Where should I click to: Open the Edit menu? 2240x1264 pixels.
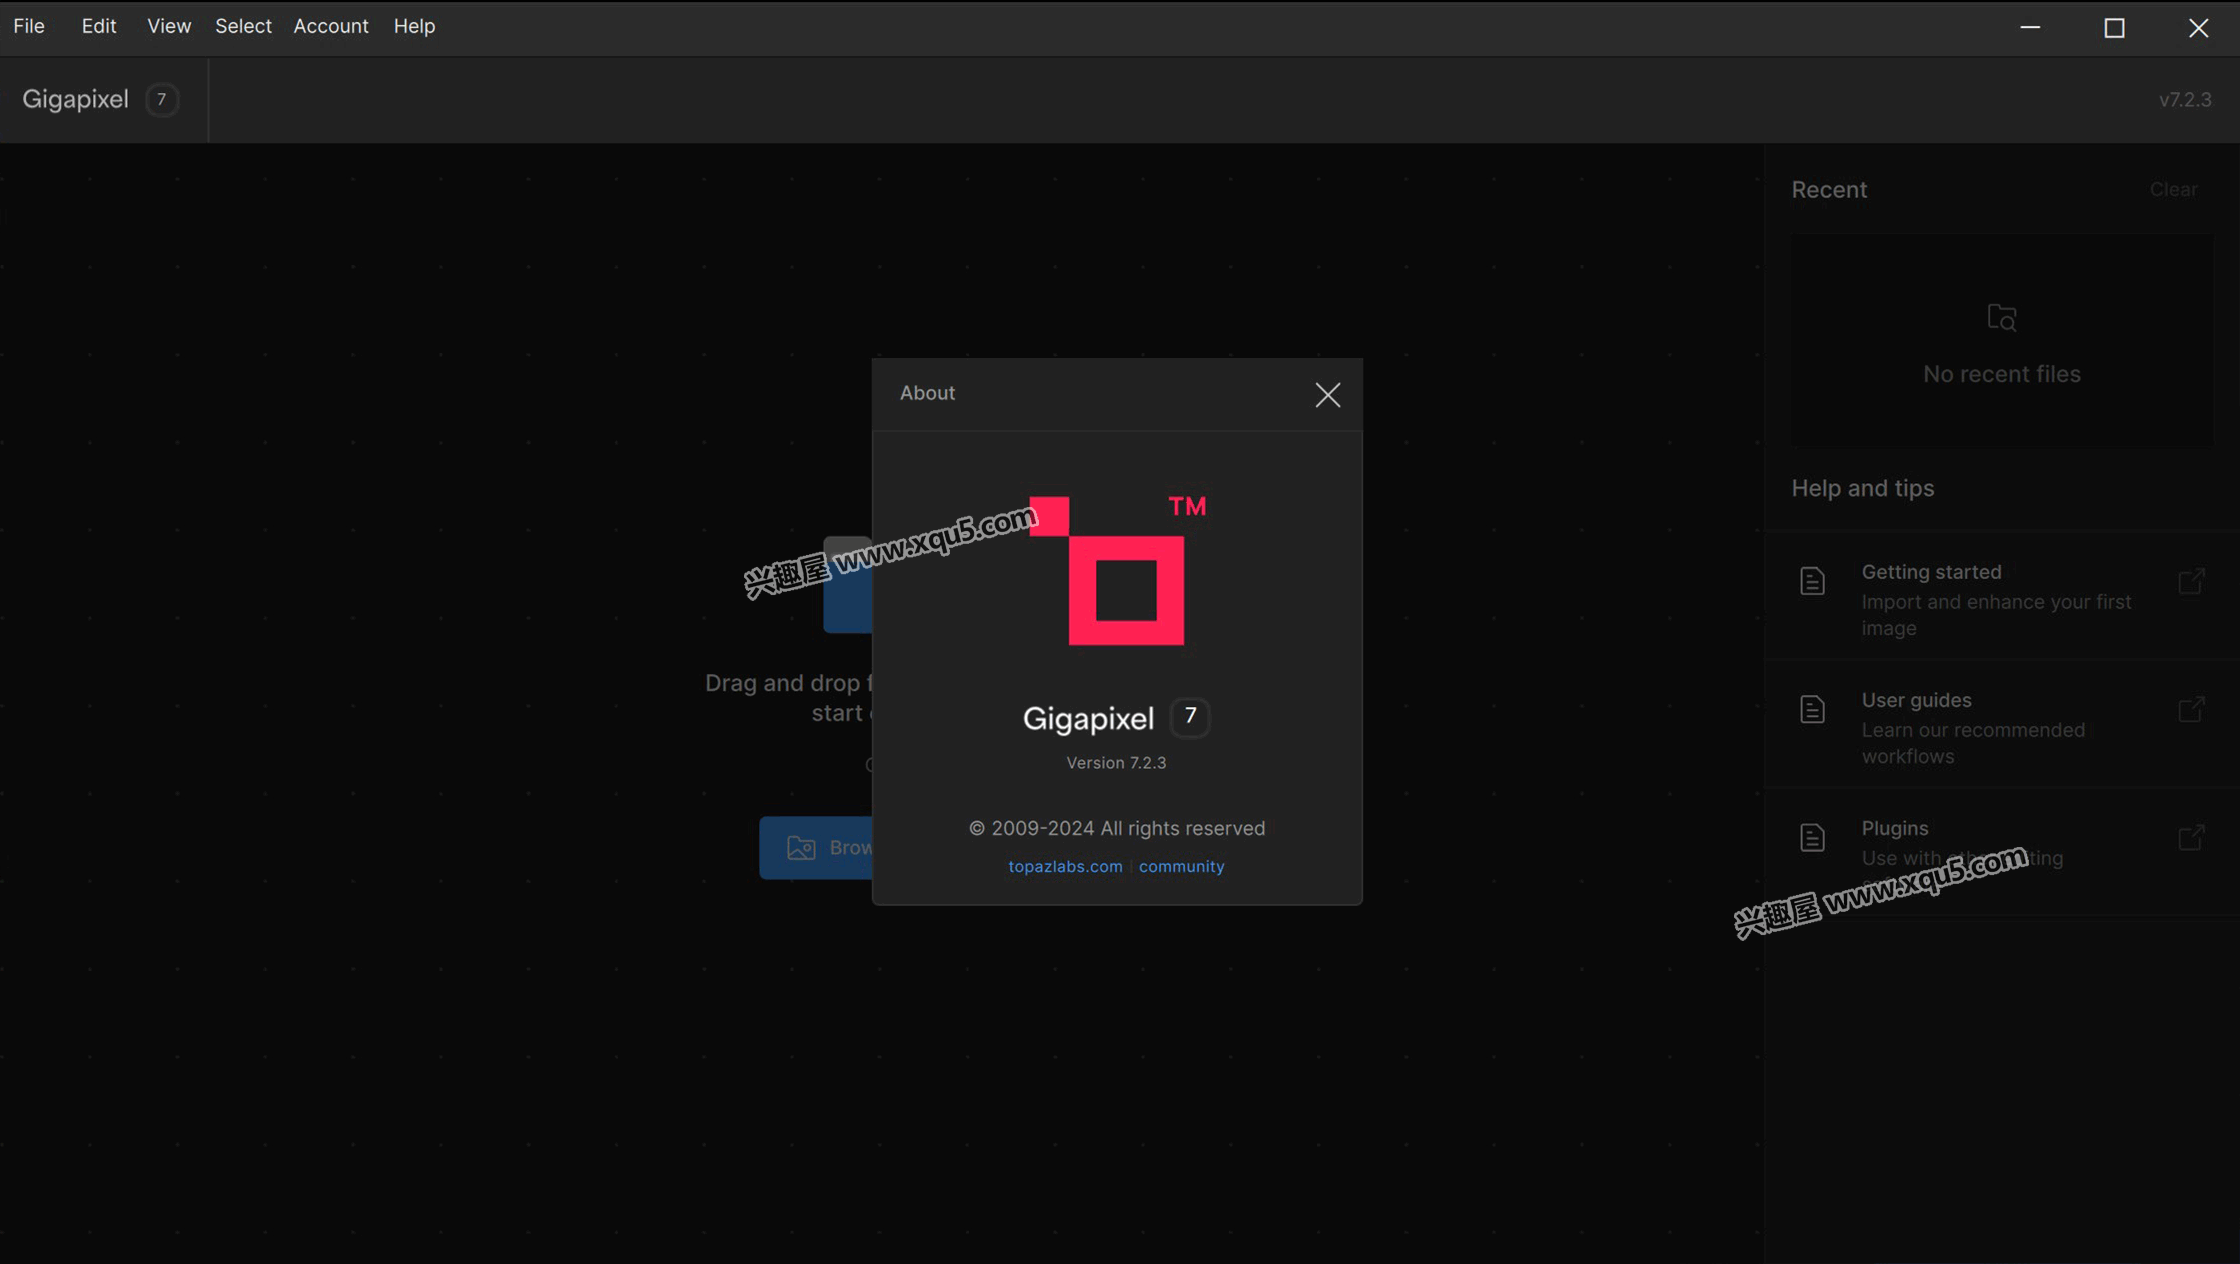[99, 26]
